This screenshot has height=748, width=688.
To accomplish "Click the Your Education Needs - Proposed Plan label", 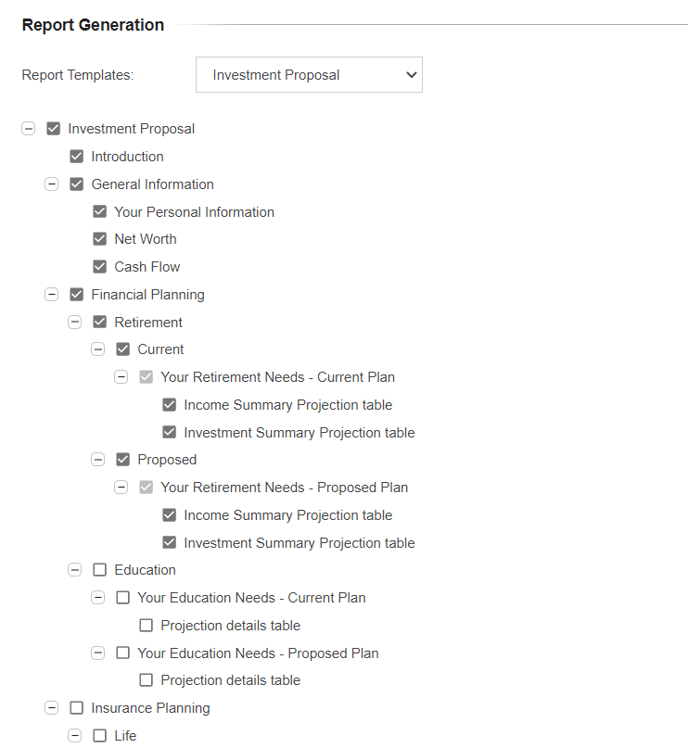I will [258, 653].
